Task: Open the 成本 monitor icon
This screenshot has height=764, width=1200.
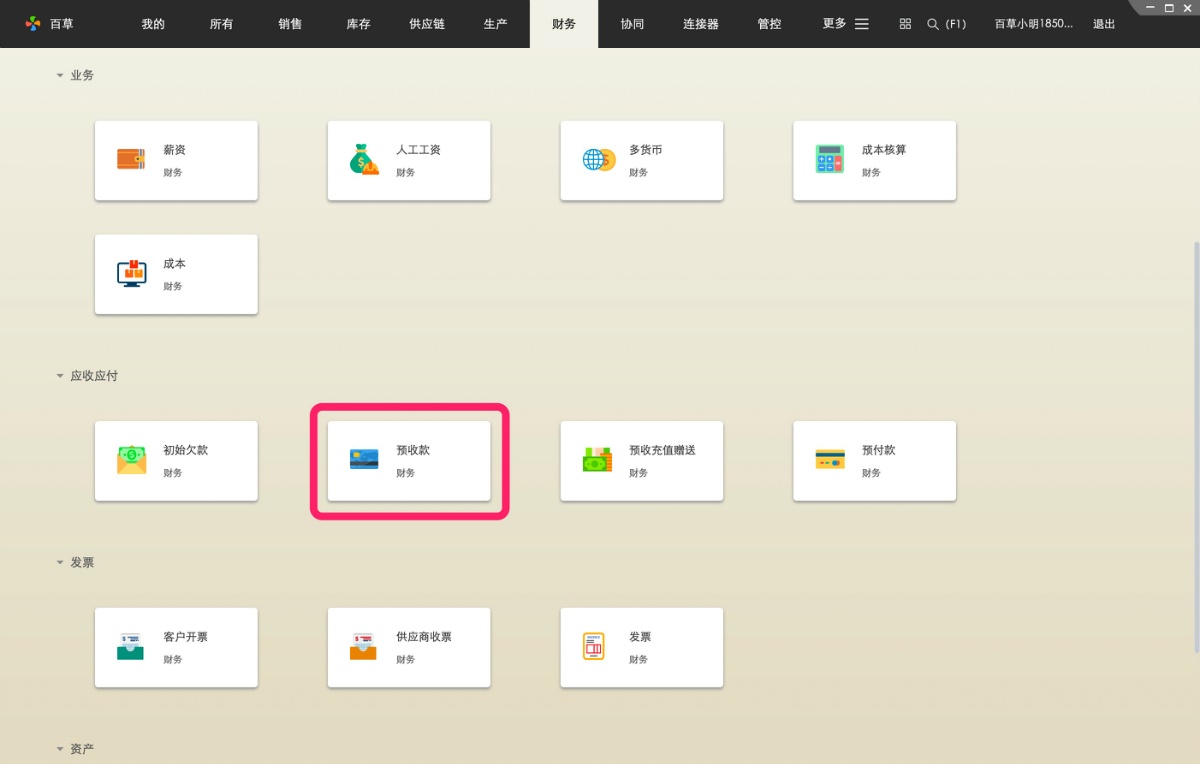Action: tap(131, 273)
